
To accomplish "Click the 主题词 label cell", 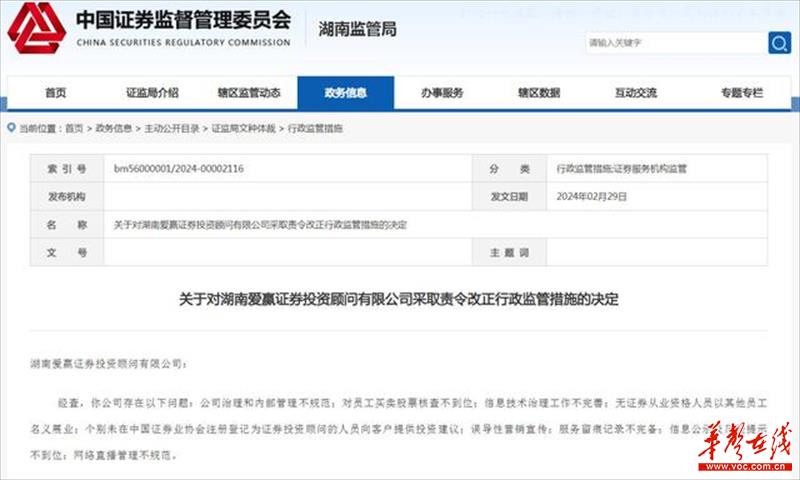I will point(509,252).
